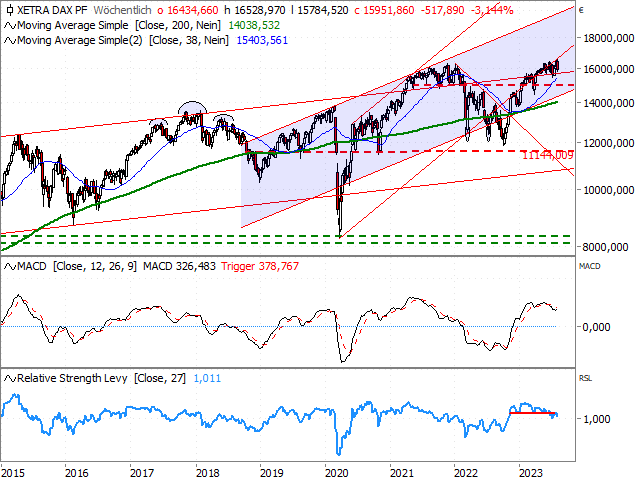Click the 14000,000 price axis label
Image resolution: width=640 pixels, height=480 pixels.
[x=609, y=104]
